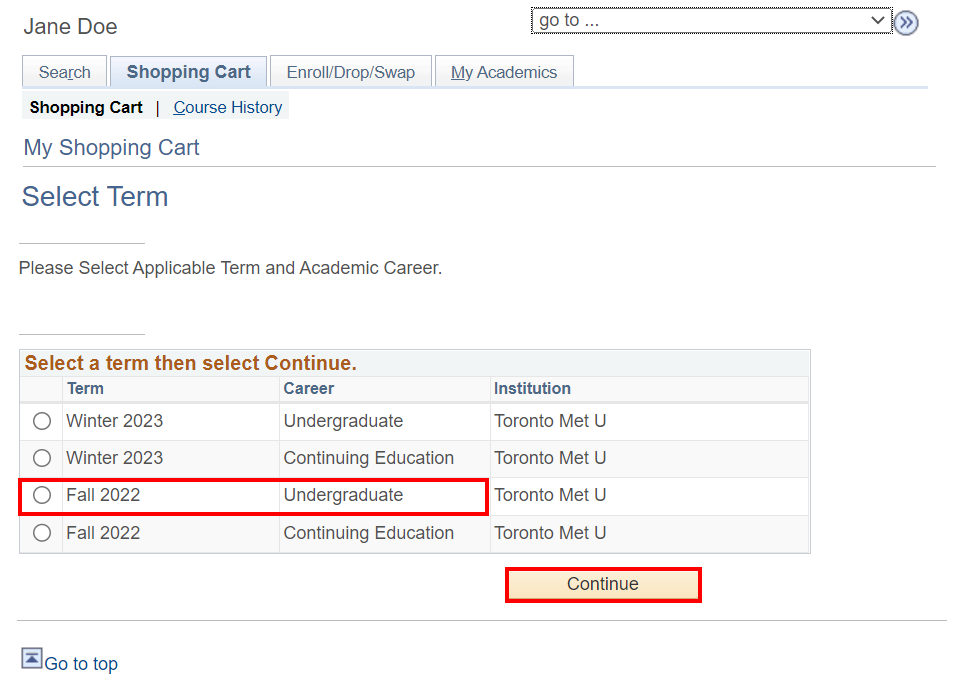Select Winter 2023 Undergraduate radio button

point(42,421)
